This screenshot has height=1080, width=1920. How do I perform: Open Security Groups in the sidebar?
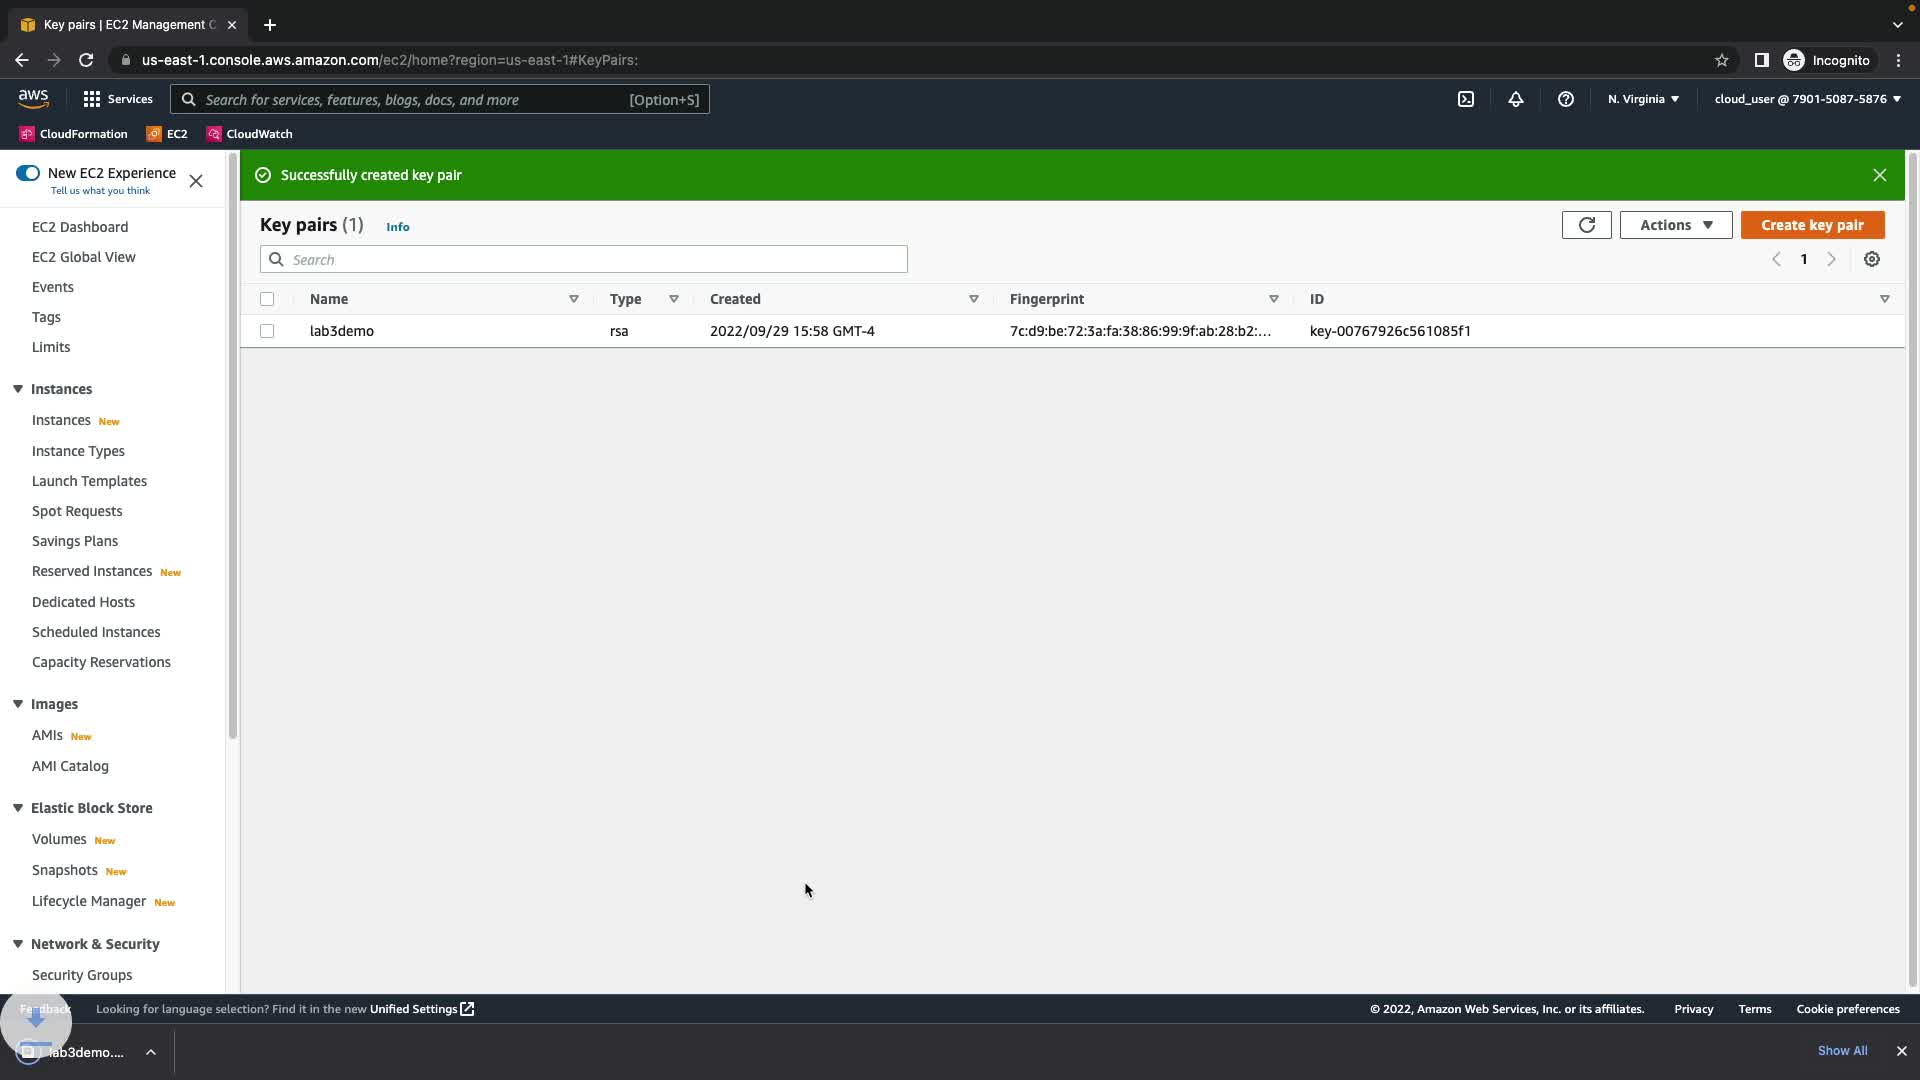tap(82, 975)
